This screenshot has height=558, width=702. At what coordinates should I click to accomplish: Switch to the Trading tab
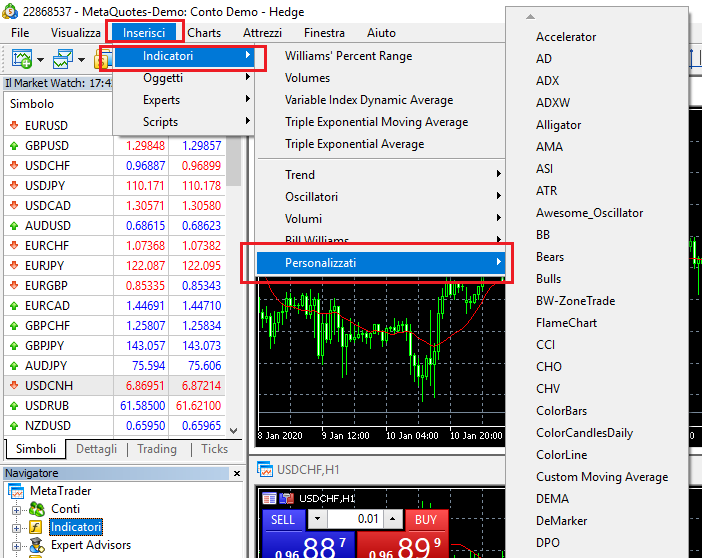[x=157, y=449]
